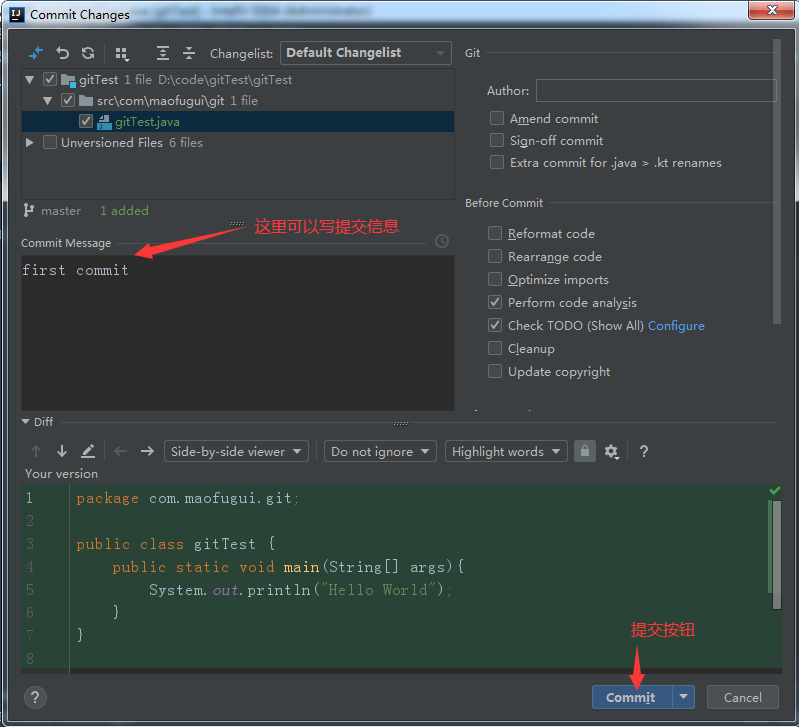Click the Diff viewer vertical scrollbar
This screenshot has height=727, width=799.
click(x=777, y=555)
